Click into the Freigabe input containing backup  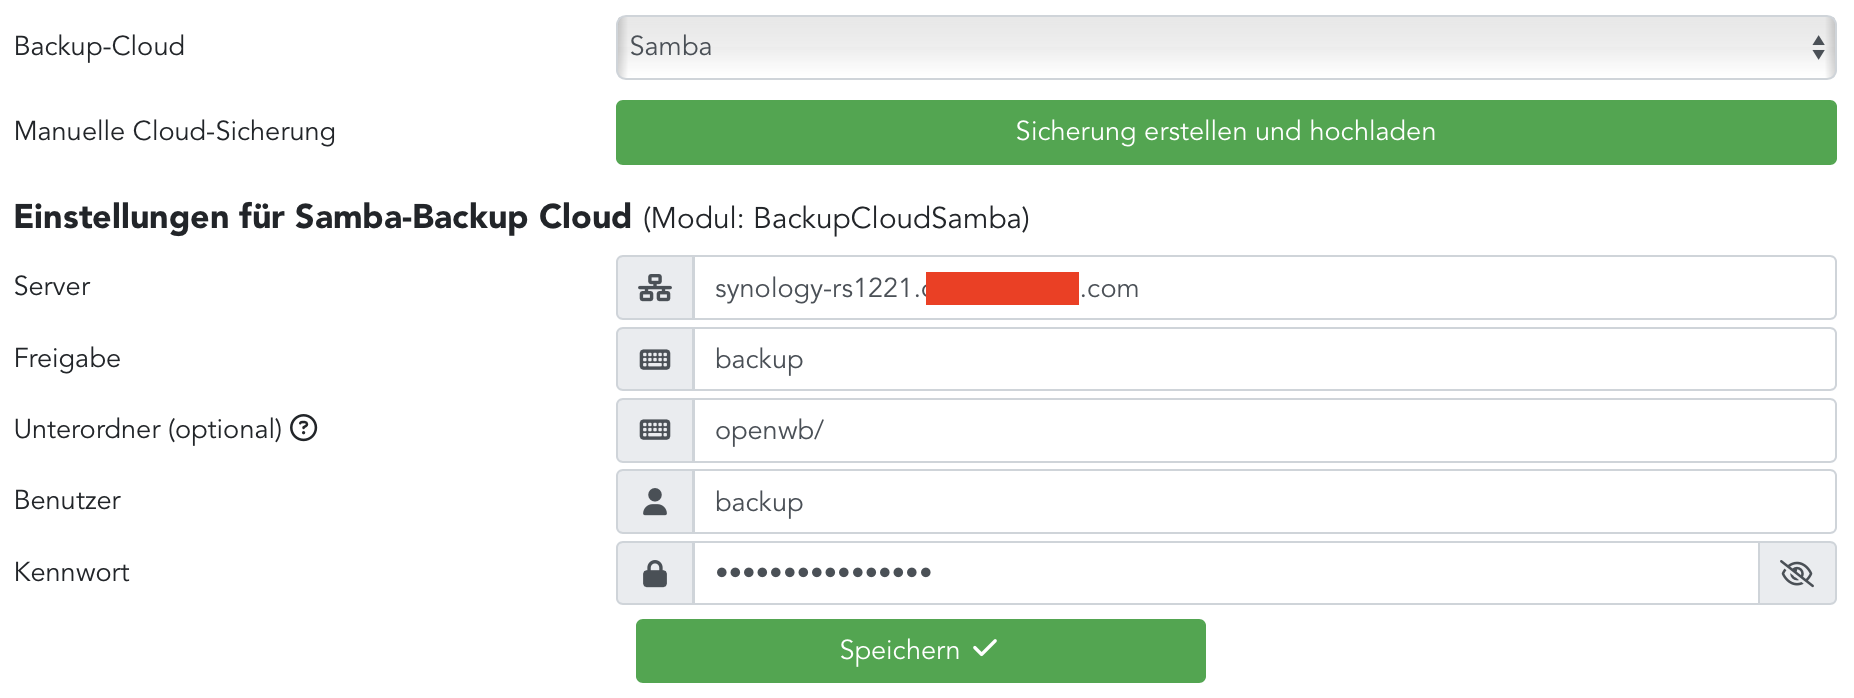[x=1264, y=359]
